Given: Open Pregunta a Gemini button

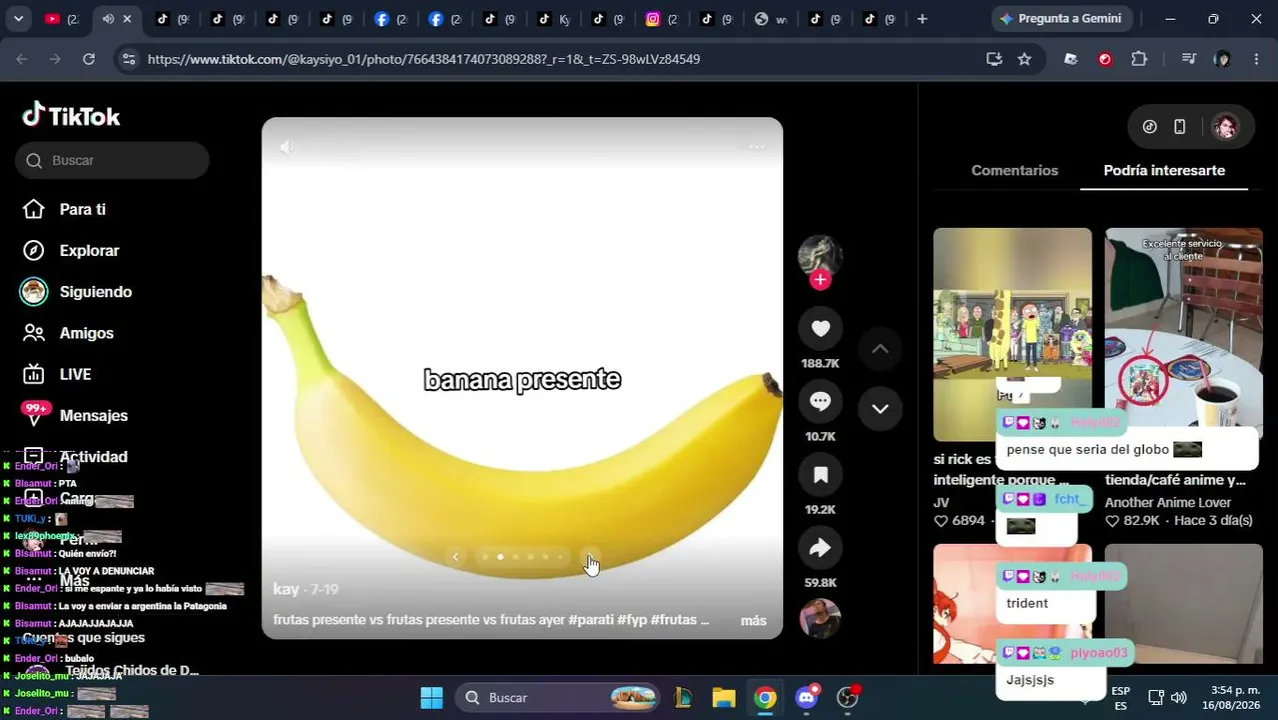Looking at the screenshot, I should [1061, 19].
